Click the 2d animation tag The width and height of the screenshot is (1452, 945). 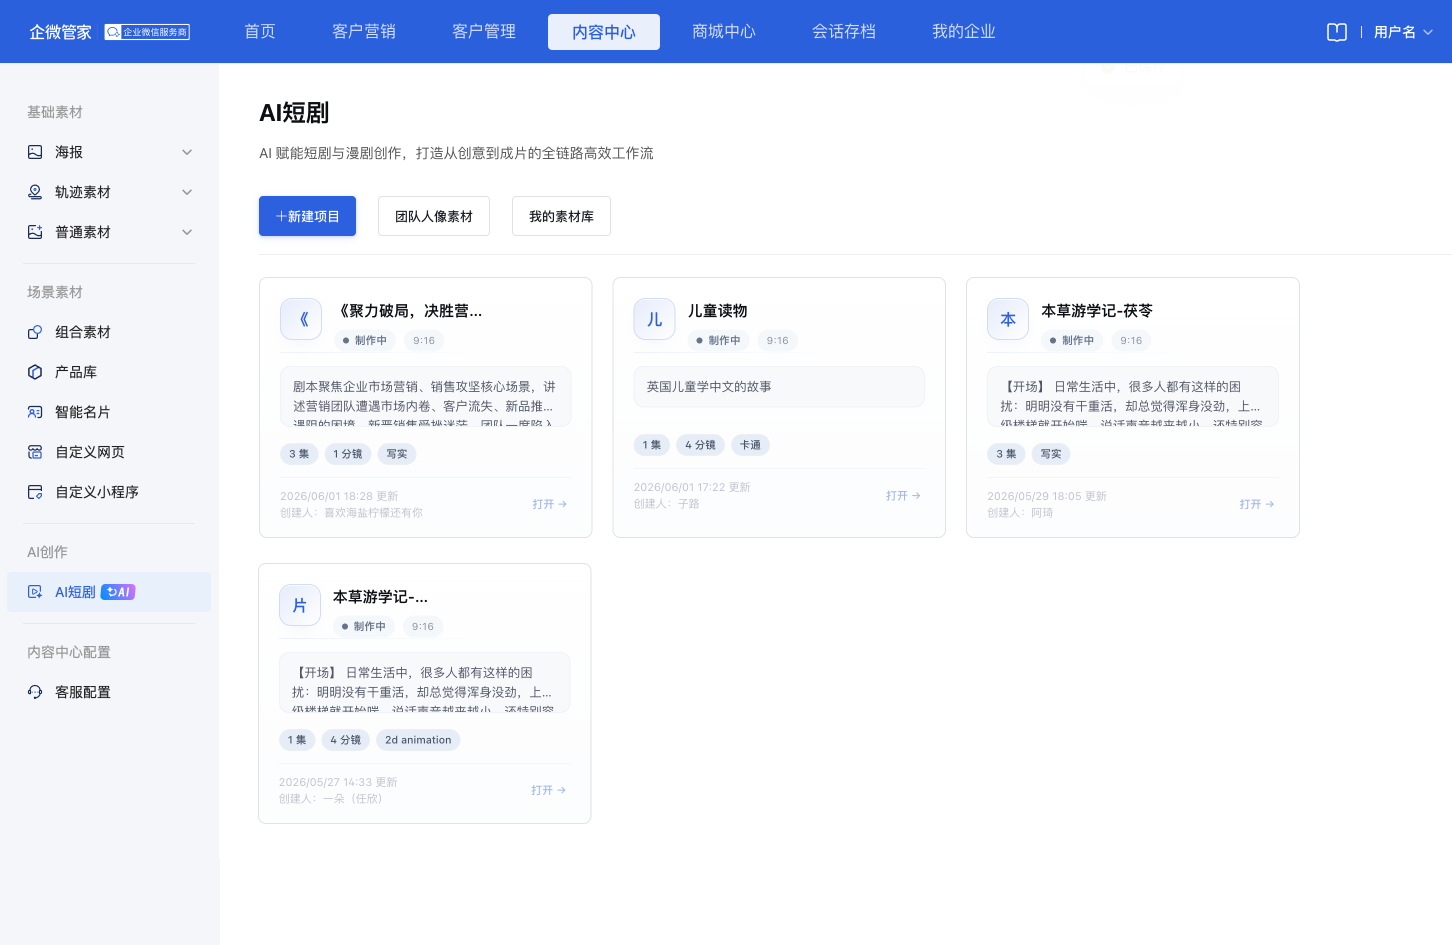418,740
